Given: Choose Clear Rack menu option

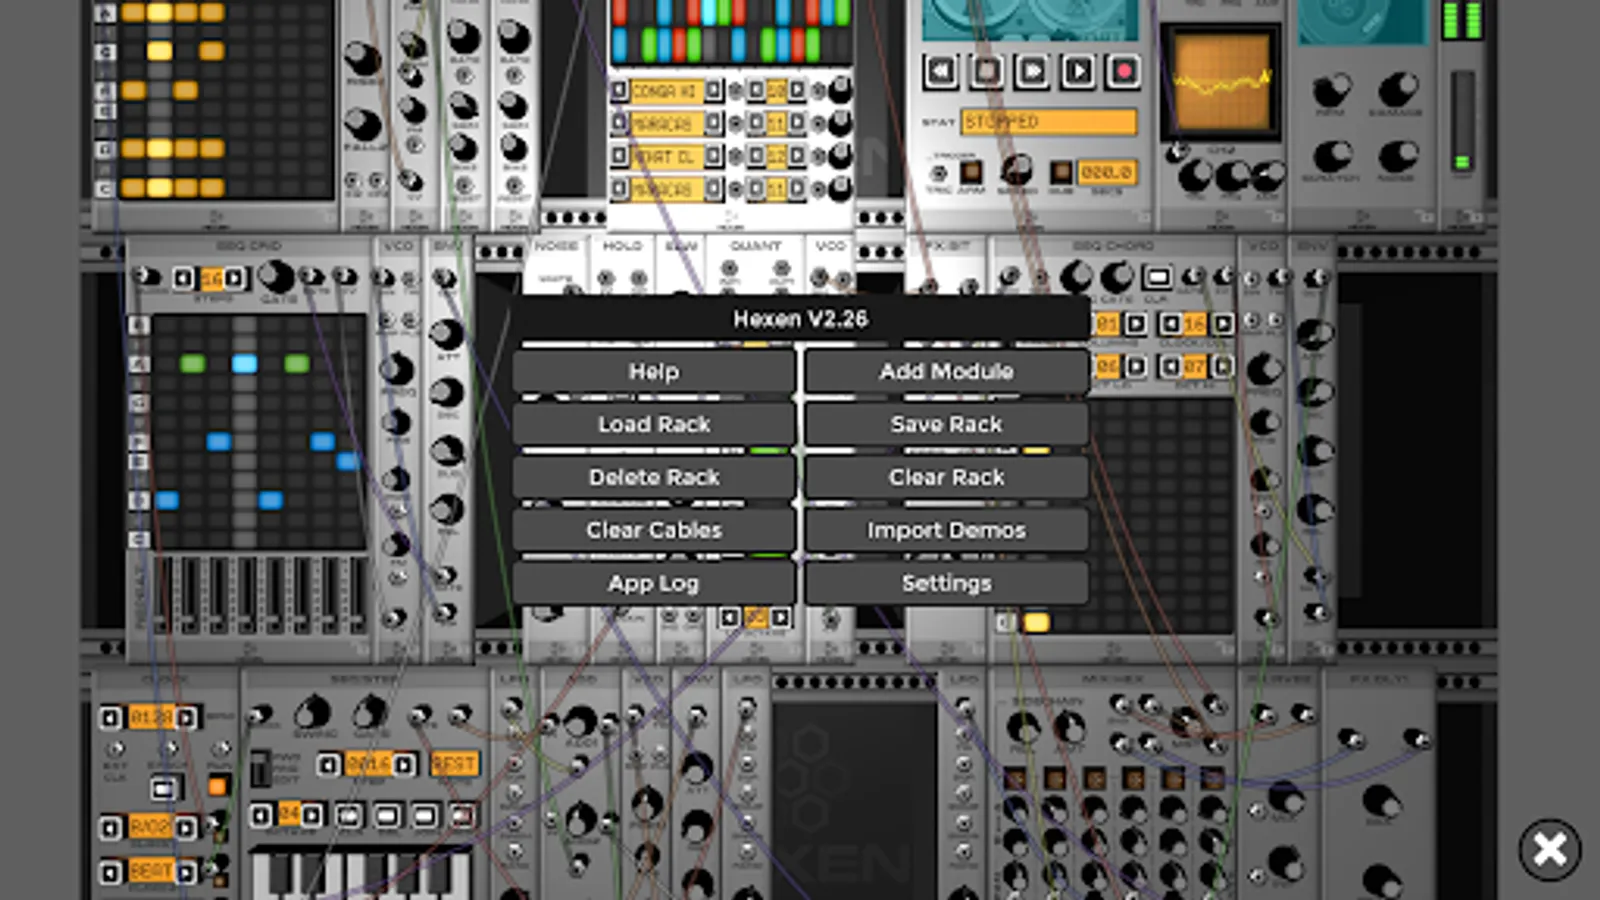Looking at the screenshot, I should [946, 477].
